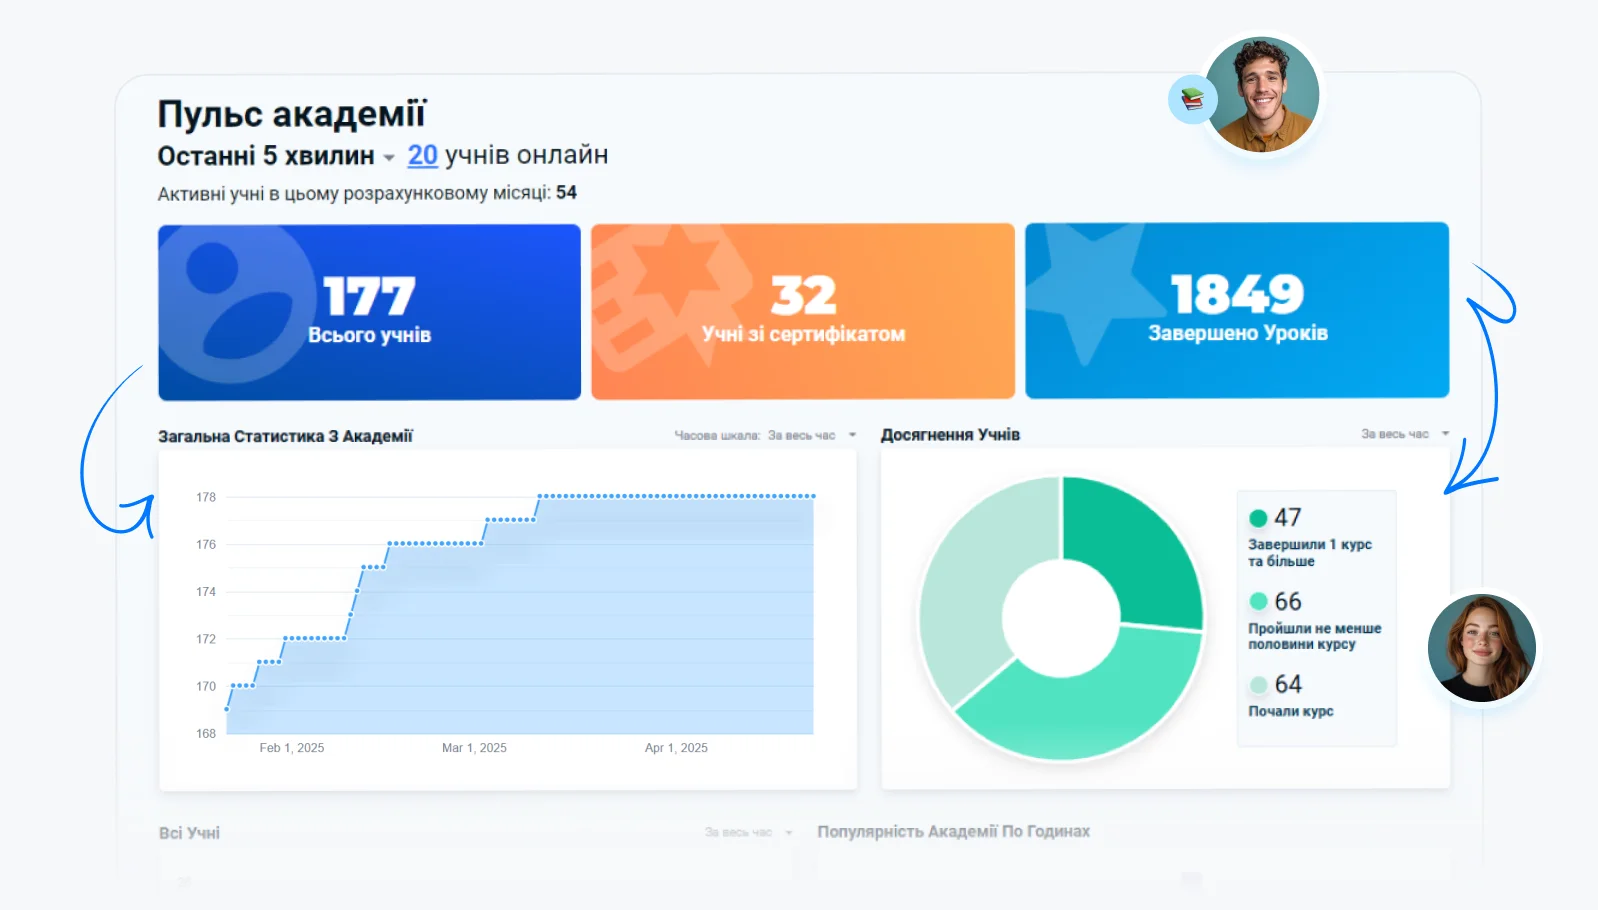Click the star icon on the completed lessons card
Viewport: 1598px width, 910px height.
tap(1087, 285)
